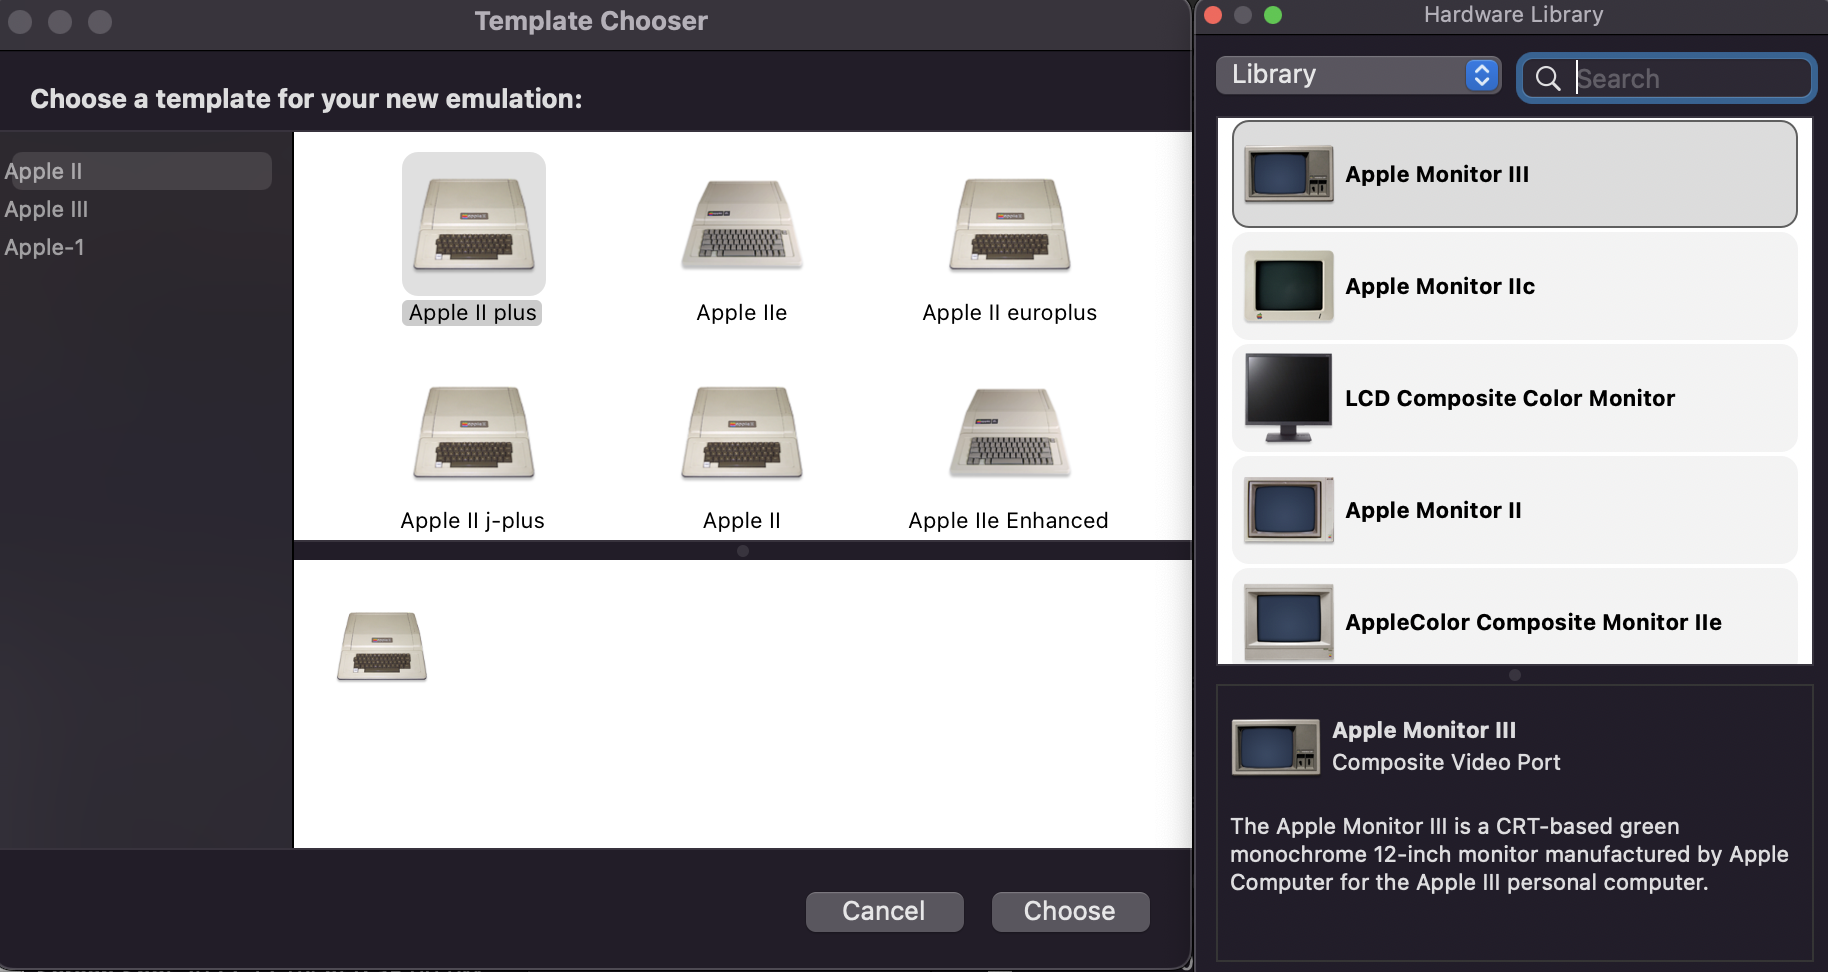Pick the Apple IIe computer icon
This screenshot has height=972, width=1828.
[x=741, y=225]
